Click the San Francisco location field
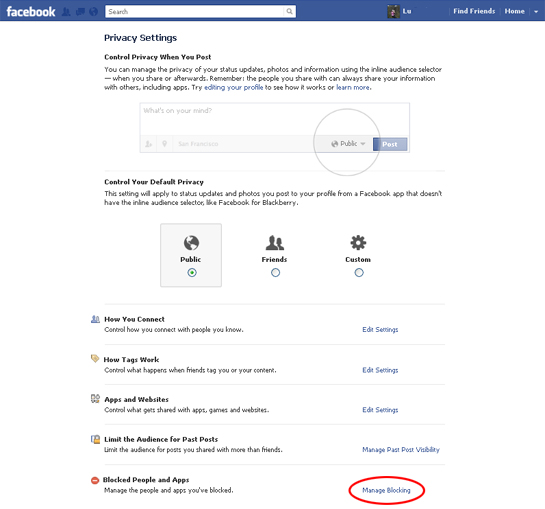545x509 pixels. (198, 144)
